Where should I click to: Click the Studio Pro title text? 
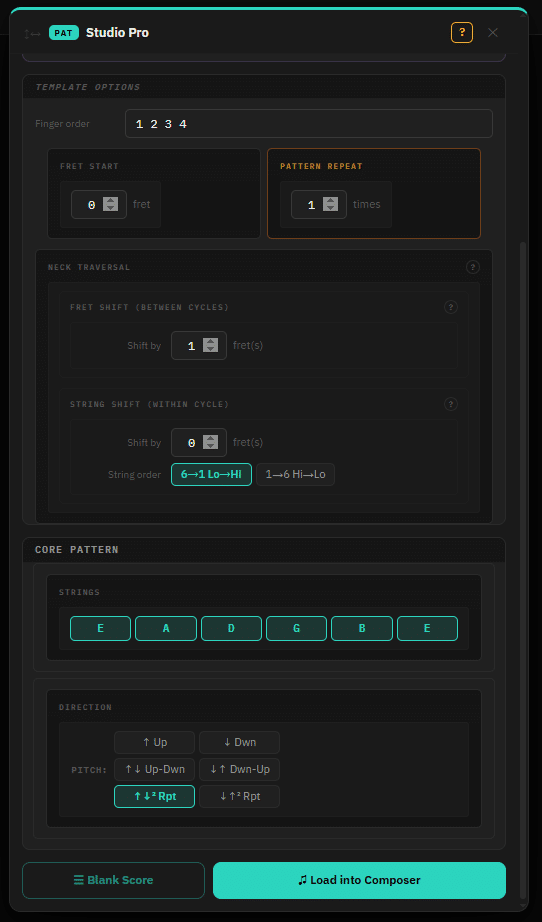point(117,32)
